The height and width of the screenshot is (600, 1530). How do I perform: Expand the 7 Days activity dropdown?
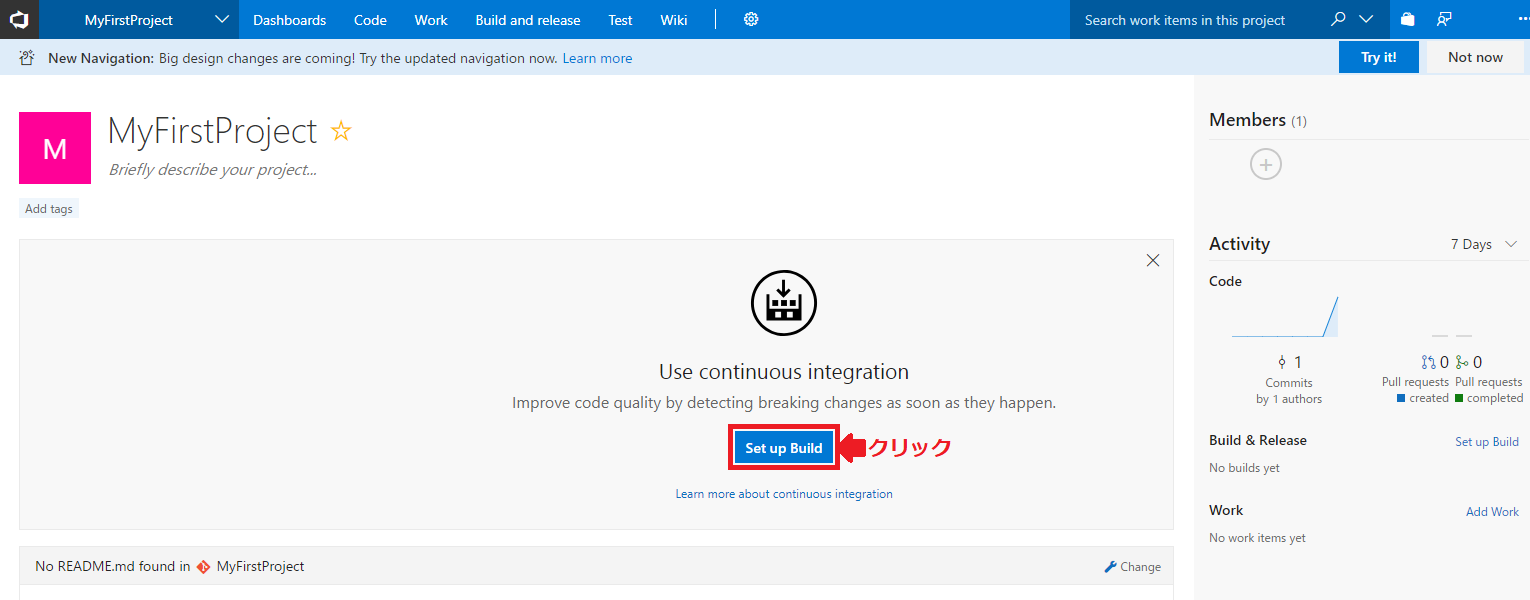coord(1484,244)
